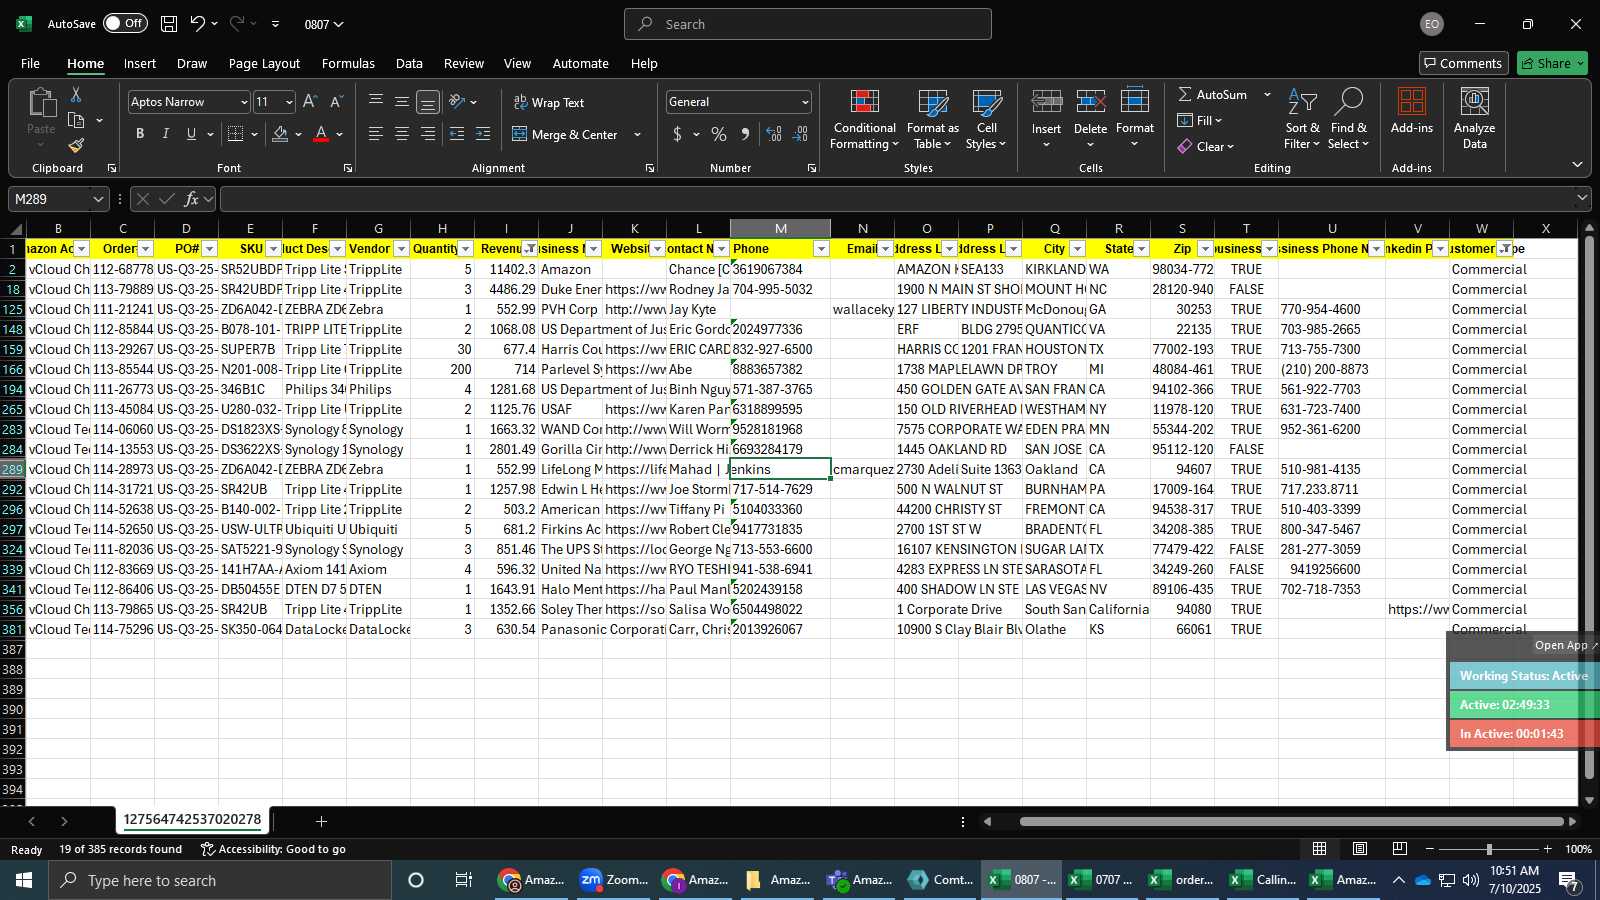The width and height of the screenshot is (1600, 900).
Task: Click the Format Painter brush icon
Action: (75, 146)
